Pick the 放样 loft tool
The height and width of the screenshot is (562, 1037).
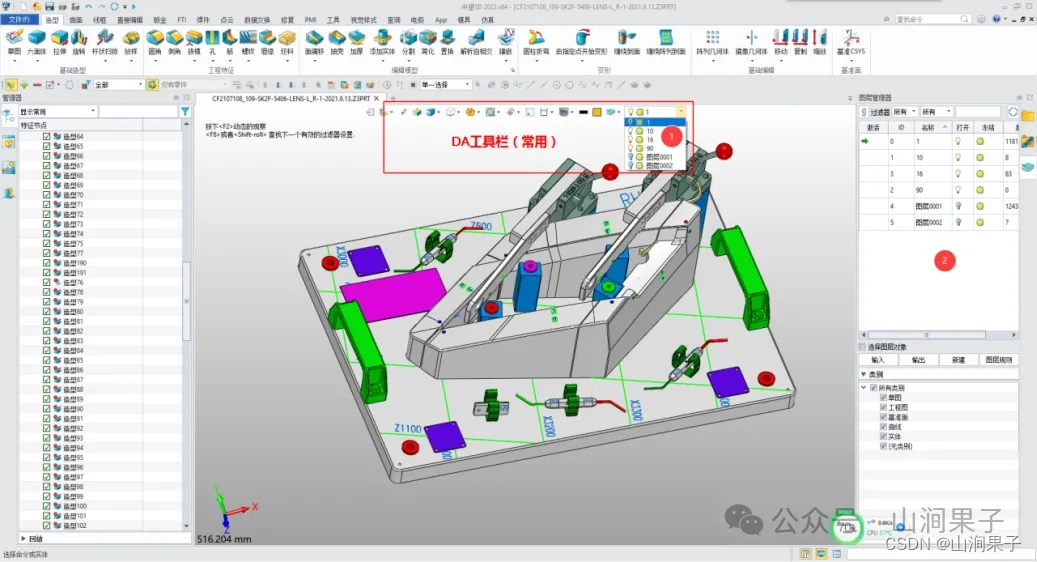131,42
